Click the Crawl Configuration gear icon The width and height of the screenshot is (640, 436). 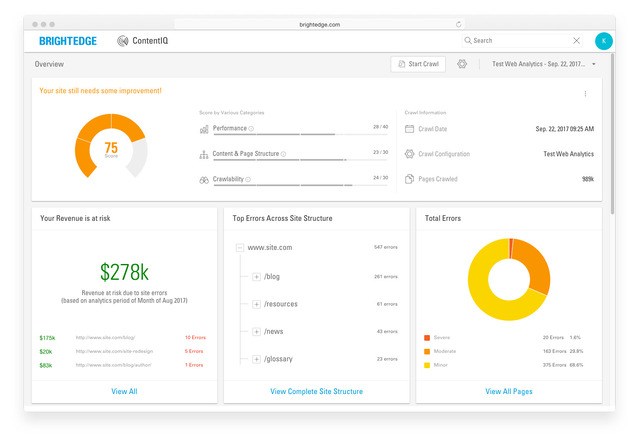409,154
